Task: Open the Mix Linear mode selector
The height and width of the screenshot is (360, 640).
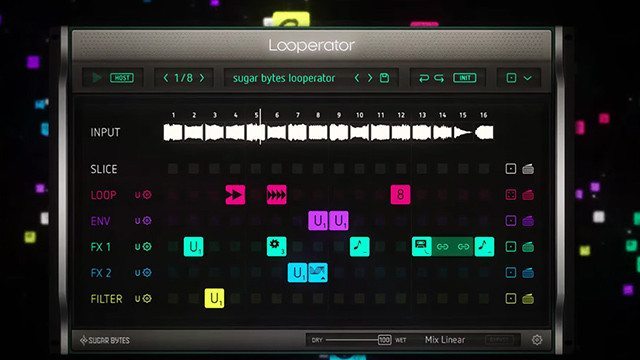Action: click(x=445, y=340)
